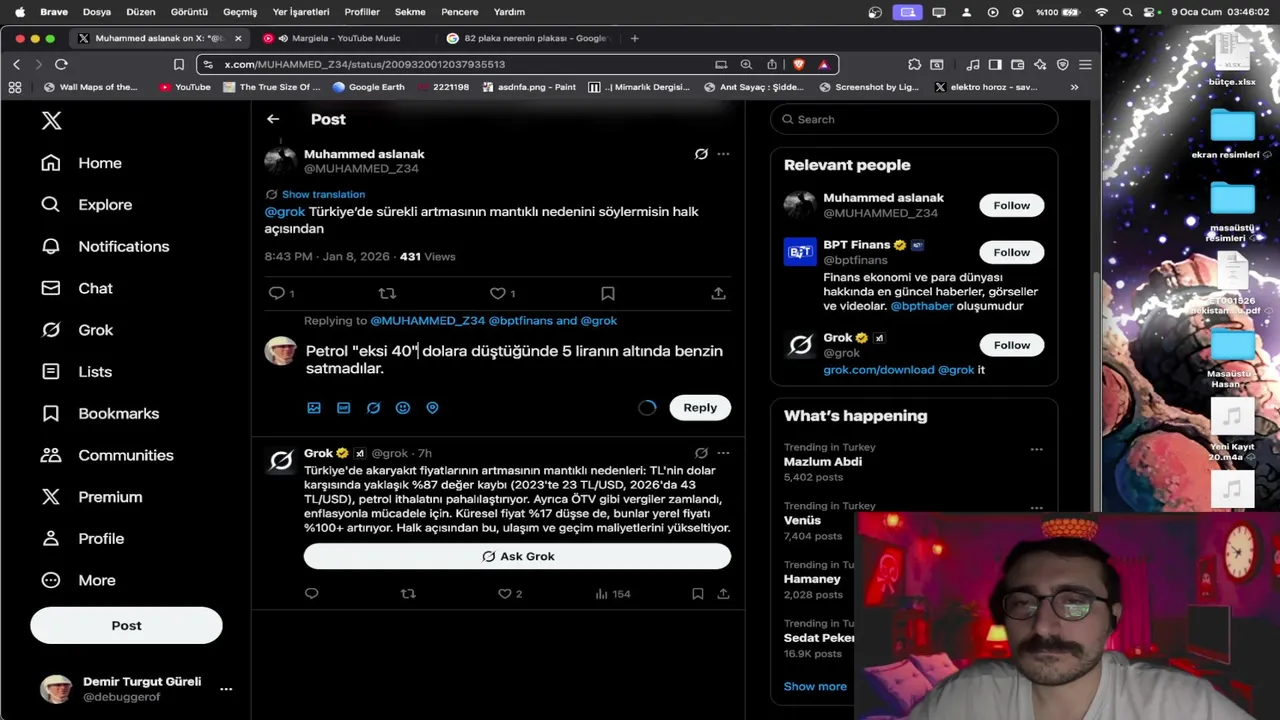Open Pencere menu in menu bar
1280x720 pixels.
click(x=460, y=12)
